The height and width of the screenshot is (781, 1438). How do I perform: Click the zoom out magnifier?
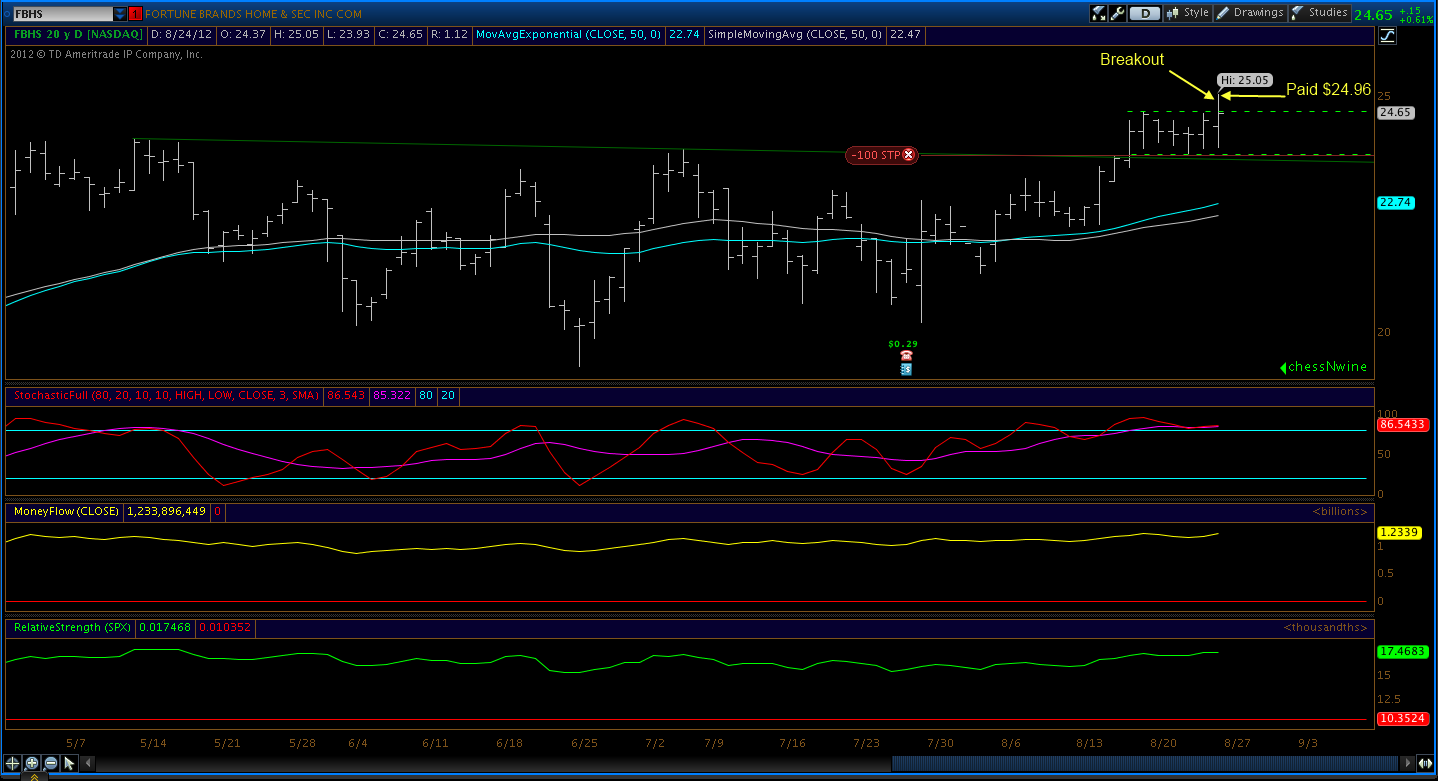click(x=50, y=763)
